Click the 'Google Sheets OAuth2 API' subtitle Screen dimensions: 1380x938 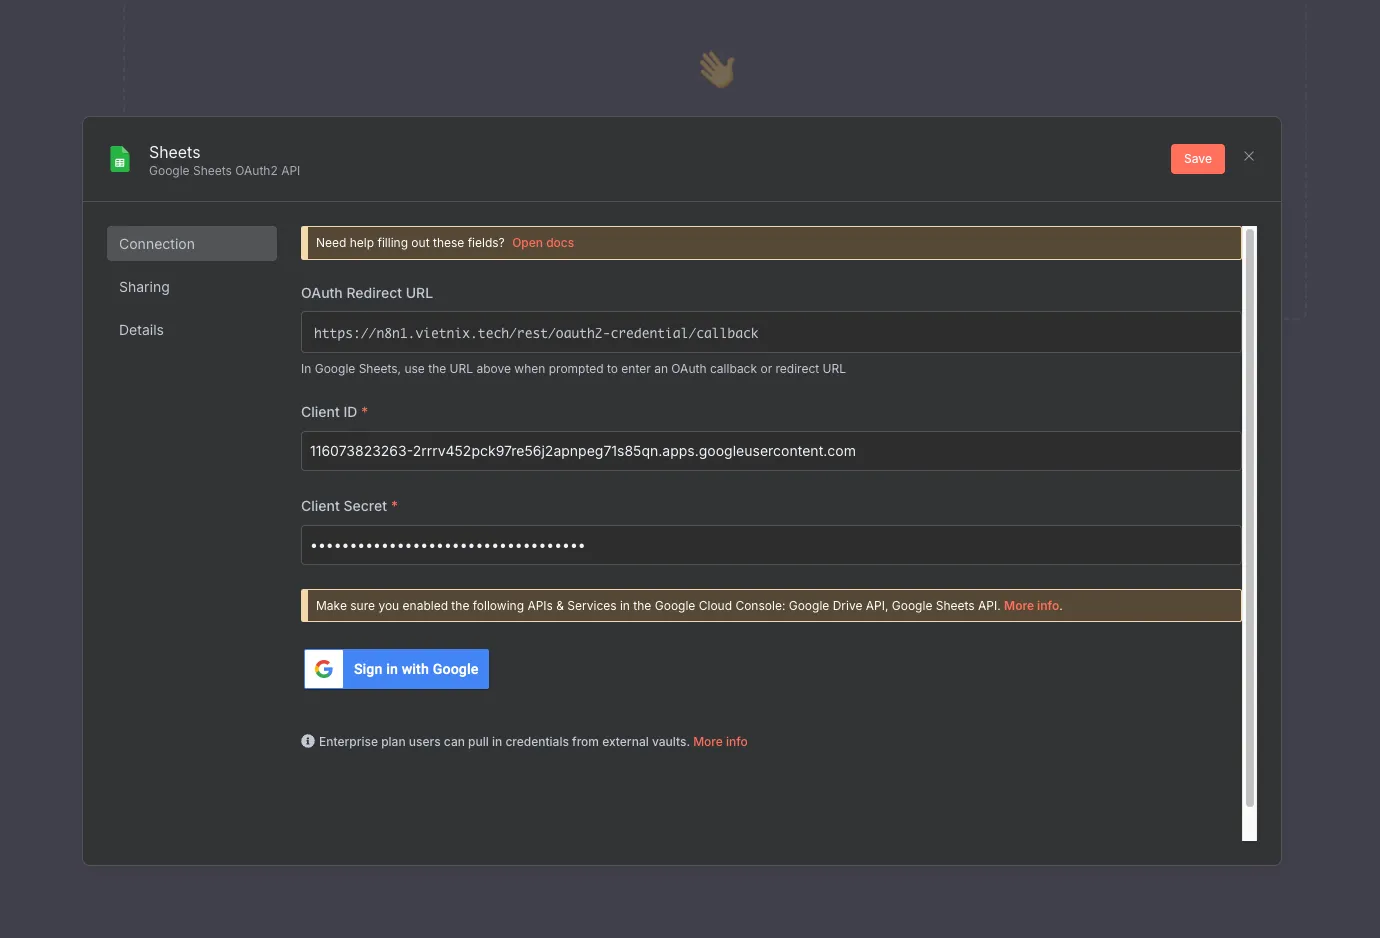225,171
